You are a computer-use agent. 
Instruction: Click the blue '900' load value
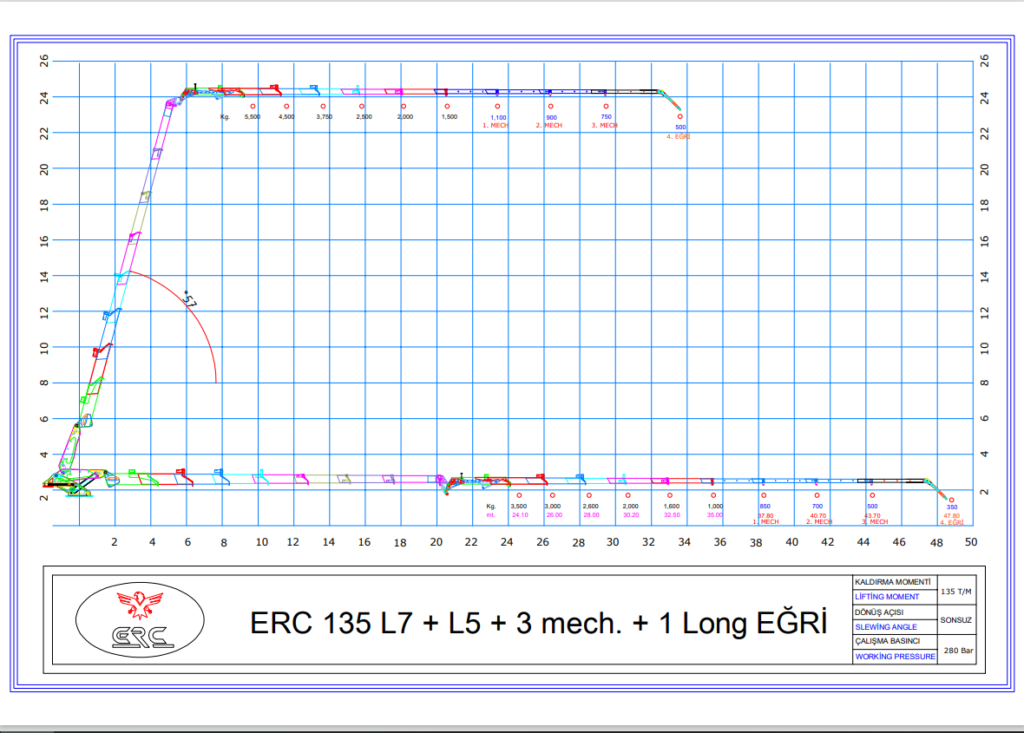pyautogui.click(x=552, y=118)
